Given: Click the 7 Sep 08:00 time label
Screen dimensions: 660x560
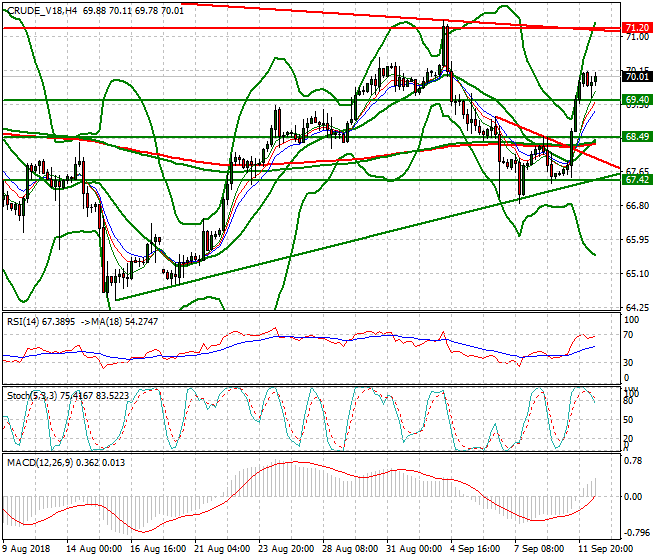Looking at the screenshot, I should pos(539,549).
